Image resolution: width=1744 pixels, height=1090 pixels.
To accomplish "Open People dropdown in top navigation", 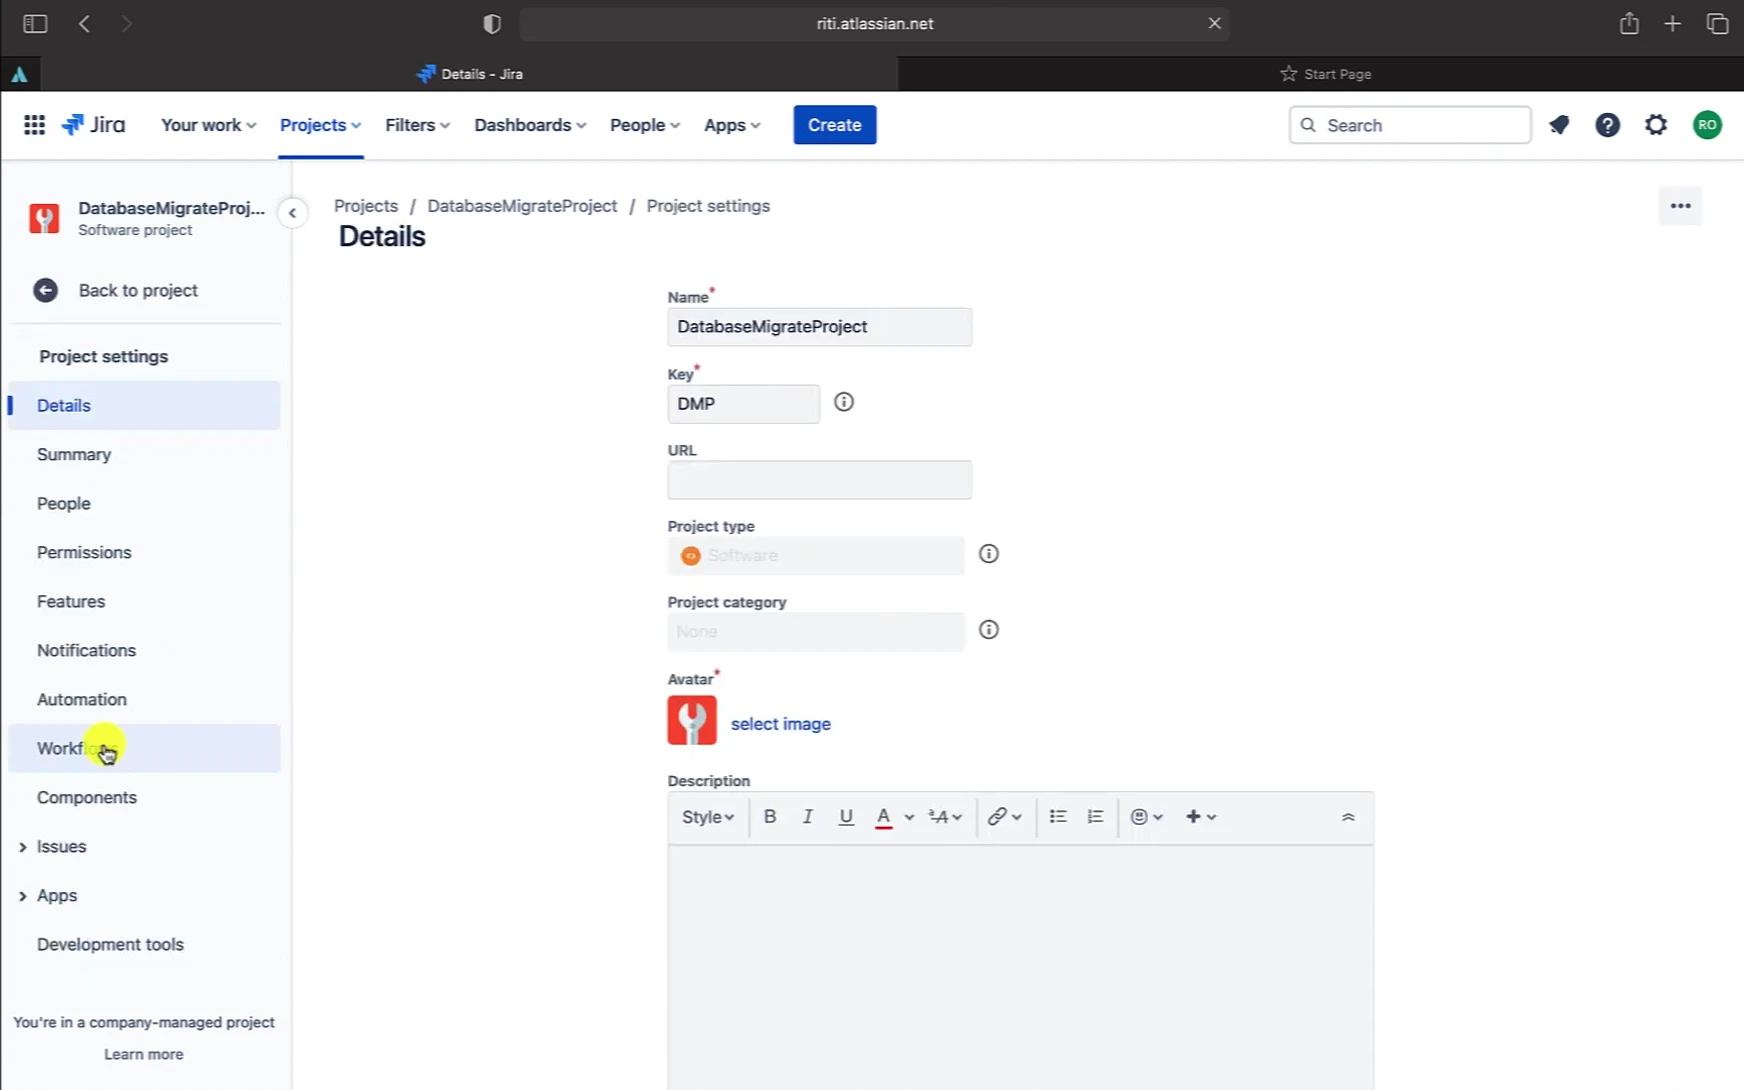I will click(645, 125).
